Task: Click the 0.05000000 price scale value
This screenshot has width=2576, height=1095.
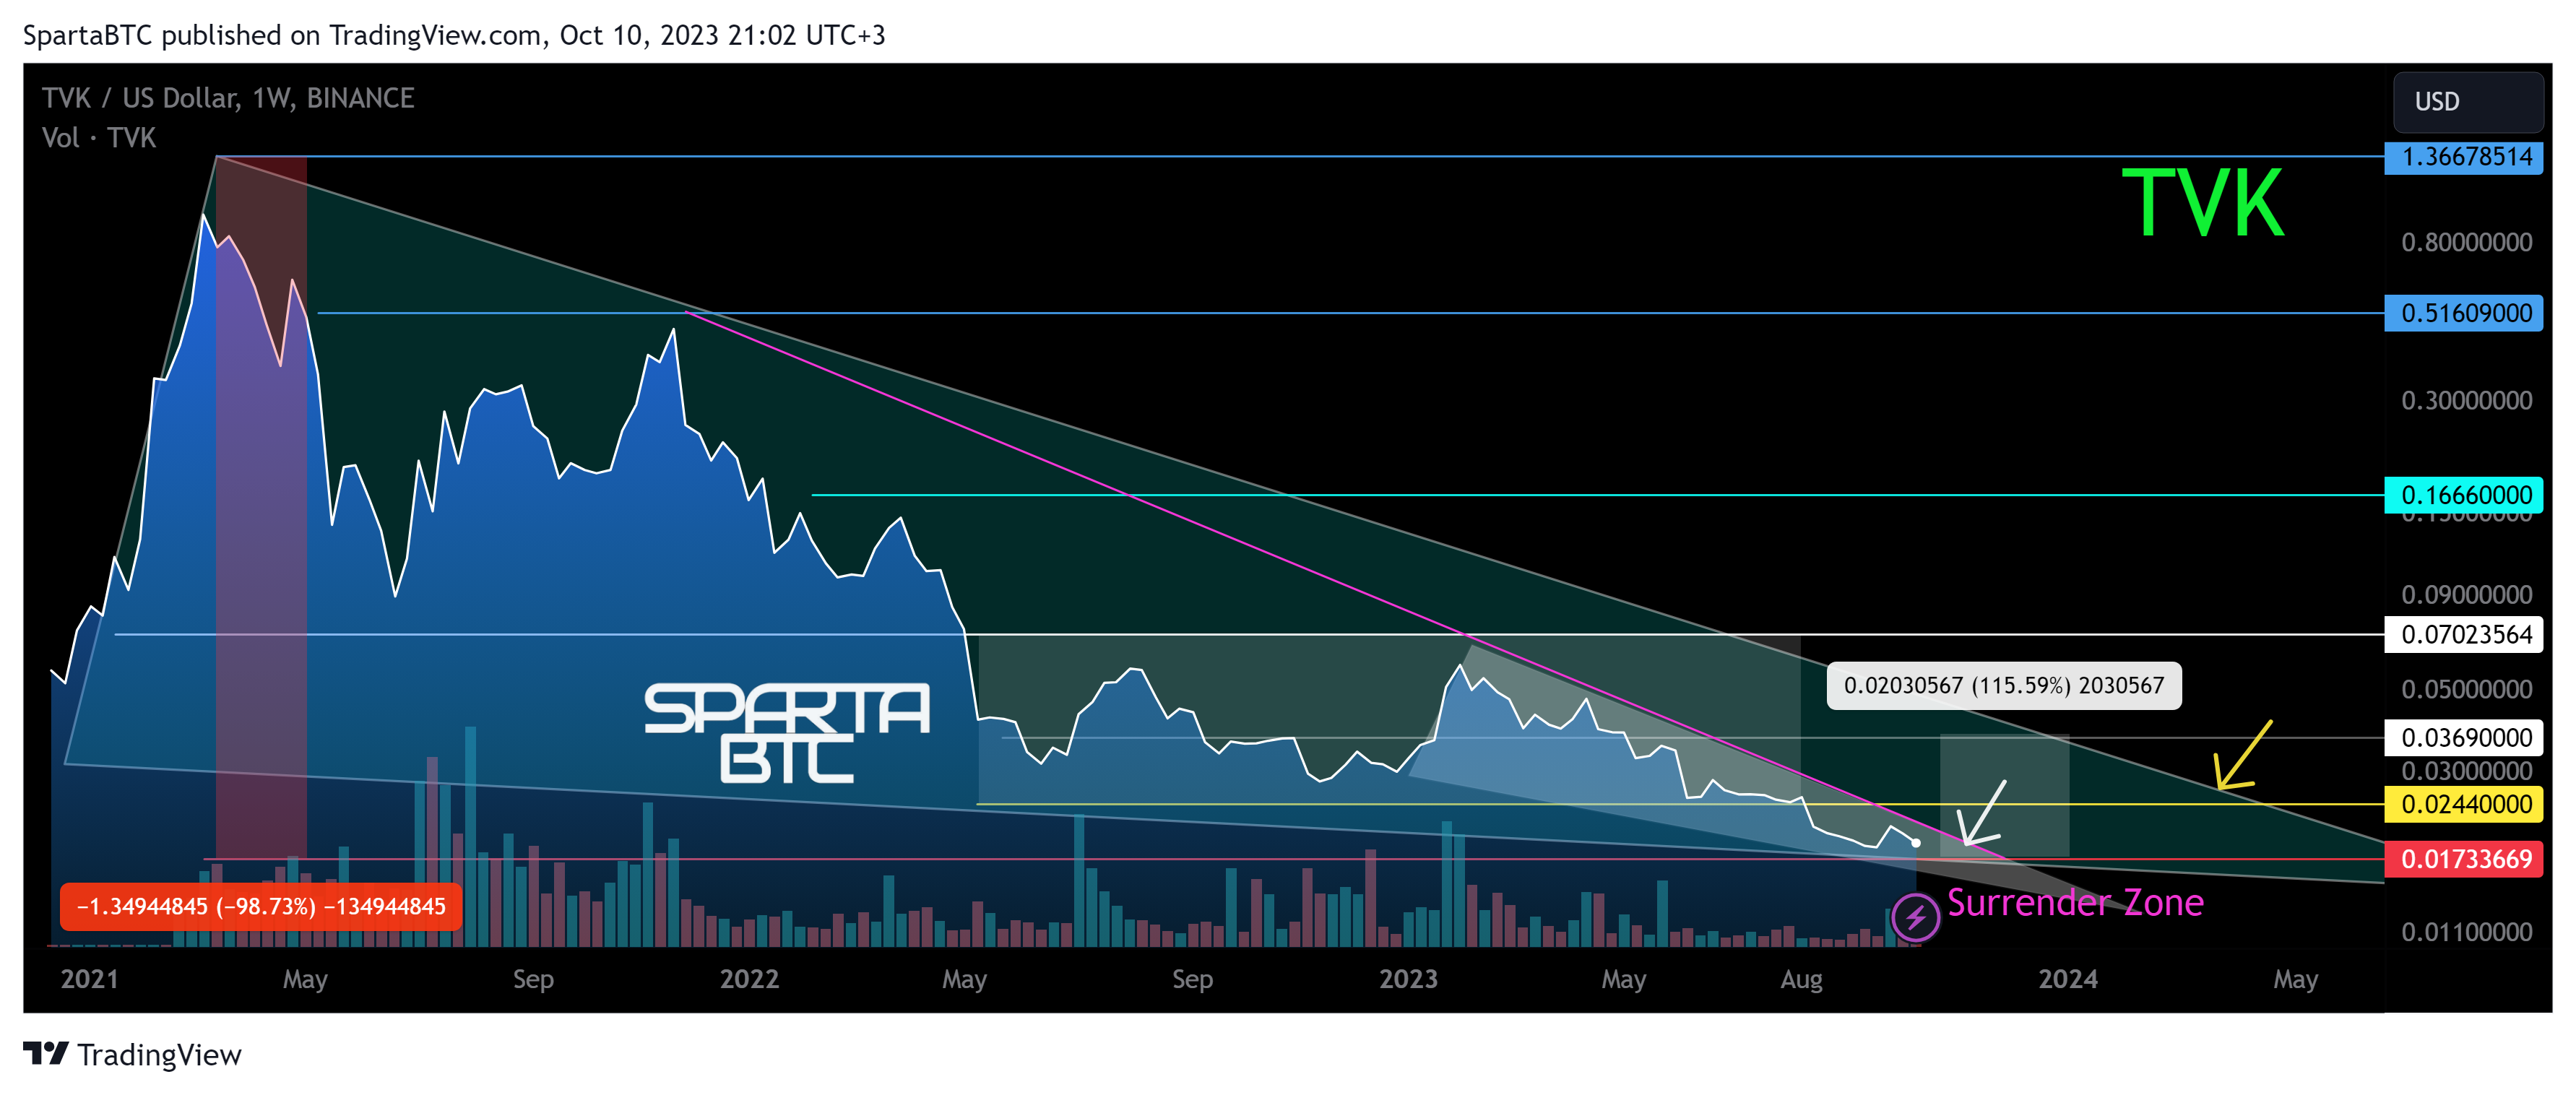Action: pyautogui.click(x=2466, y=689)
